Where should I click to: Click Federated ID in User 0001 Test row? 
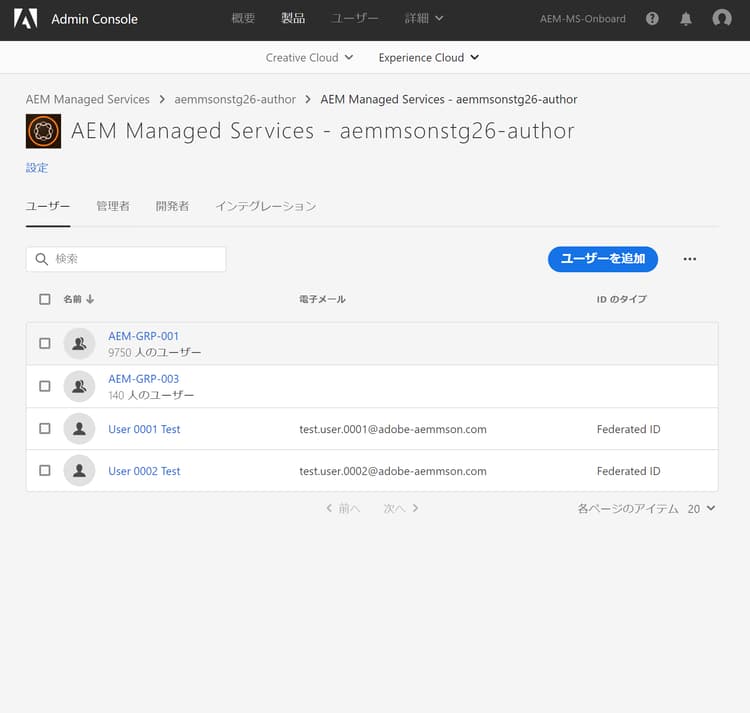(629, 429)
